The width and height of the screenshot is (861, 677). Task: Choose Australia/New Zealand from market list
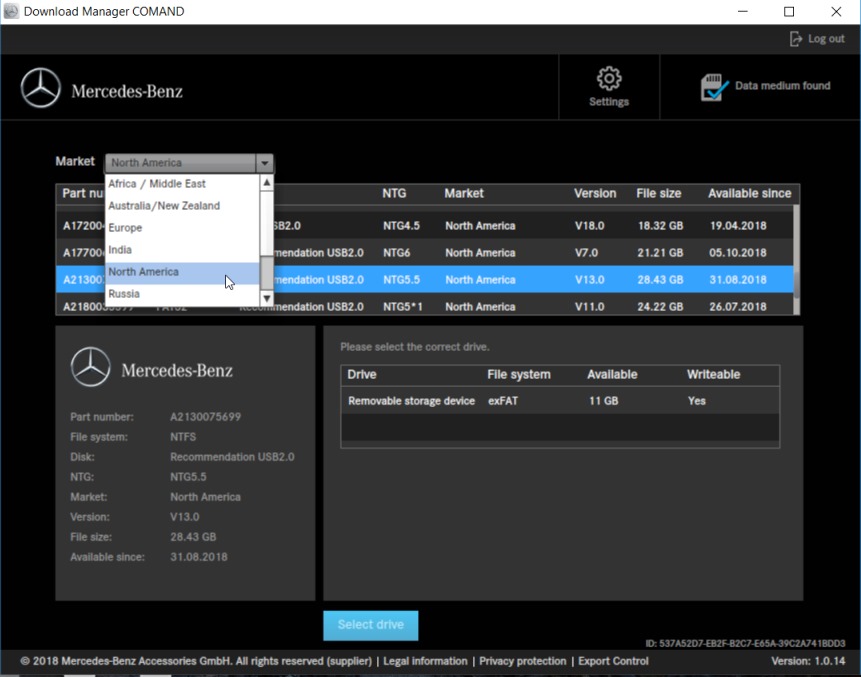coord(182,206)
